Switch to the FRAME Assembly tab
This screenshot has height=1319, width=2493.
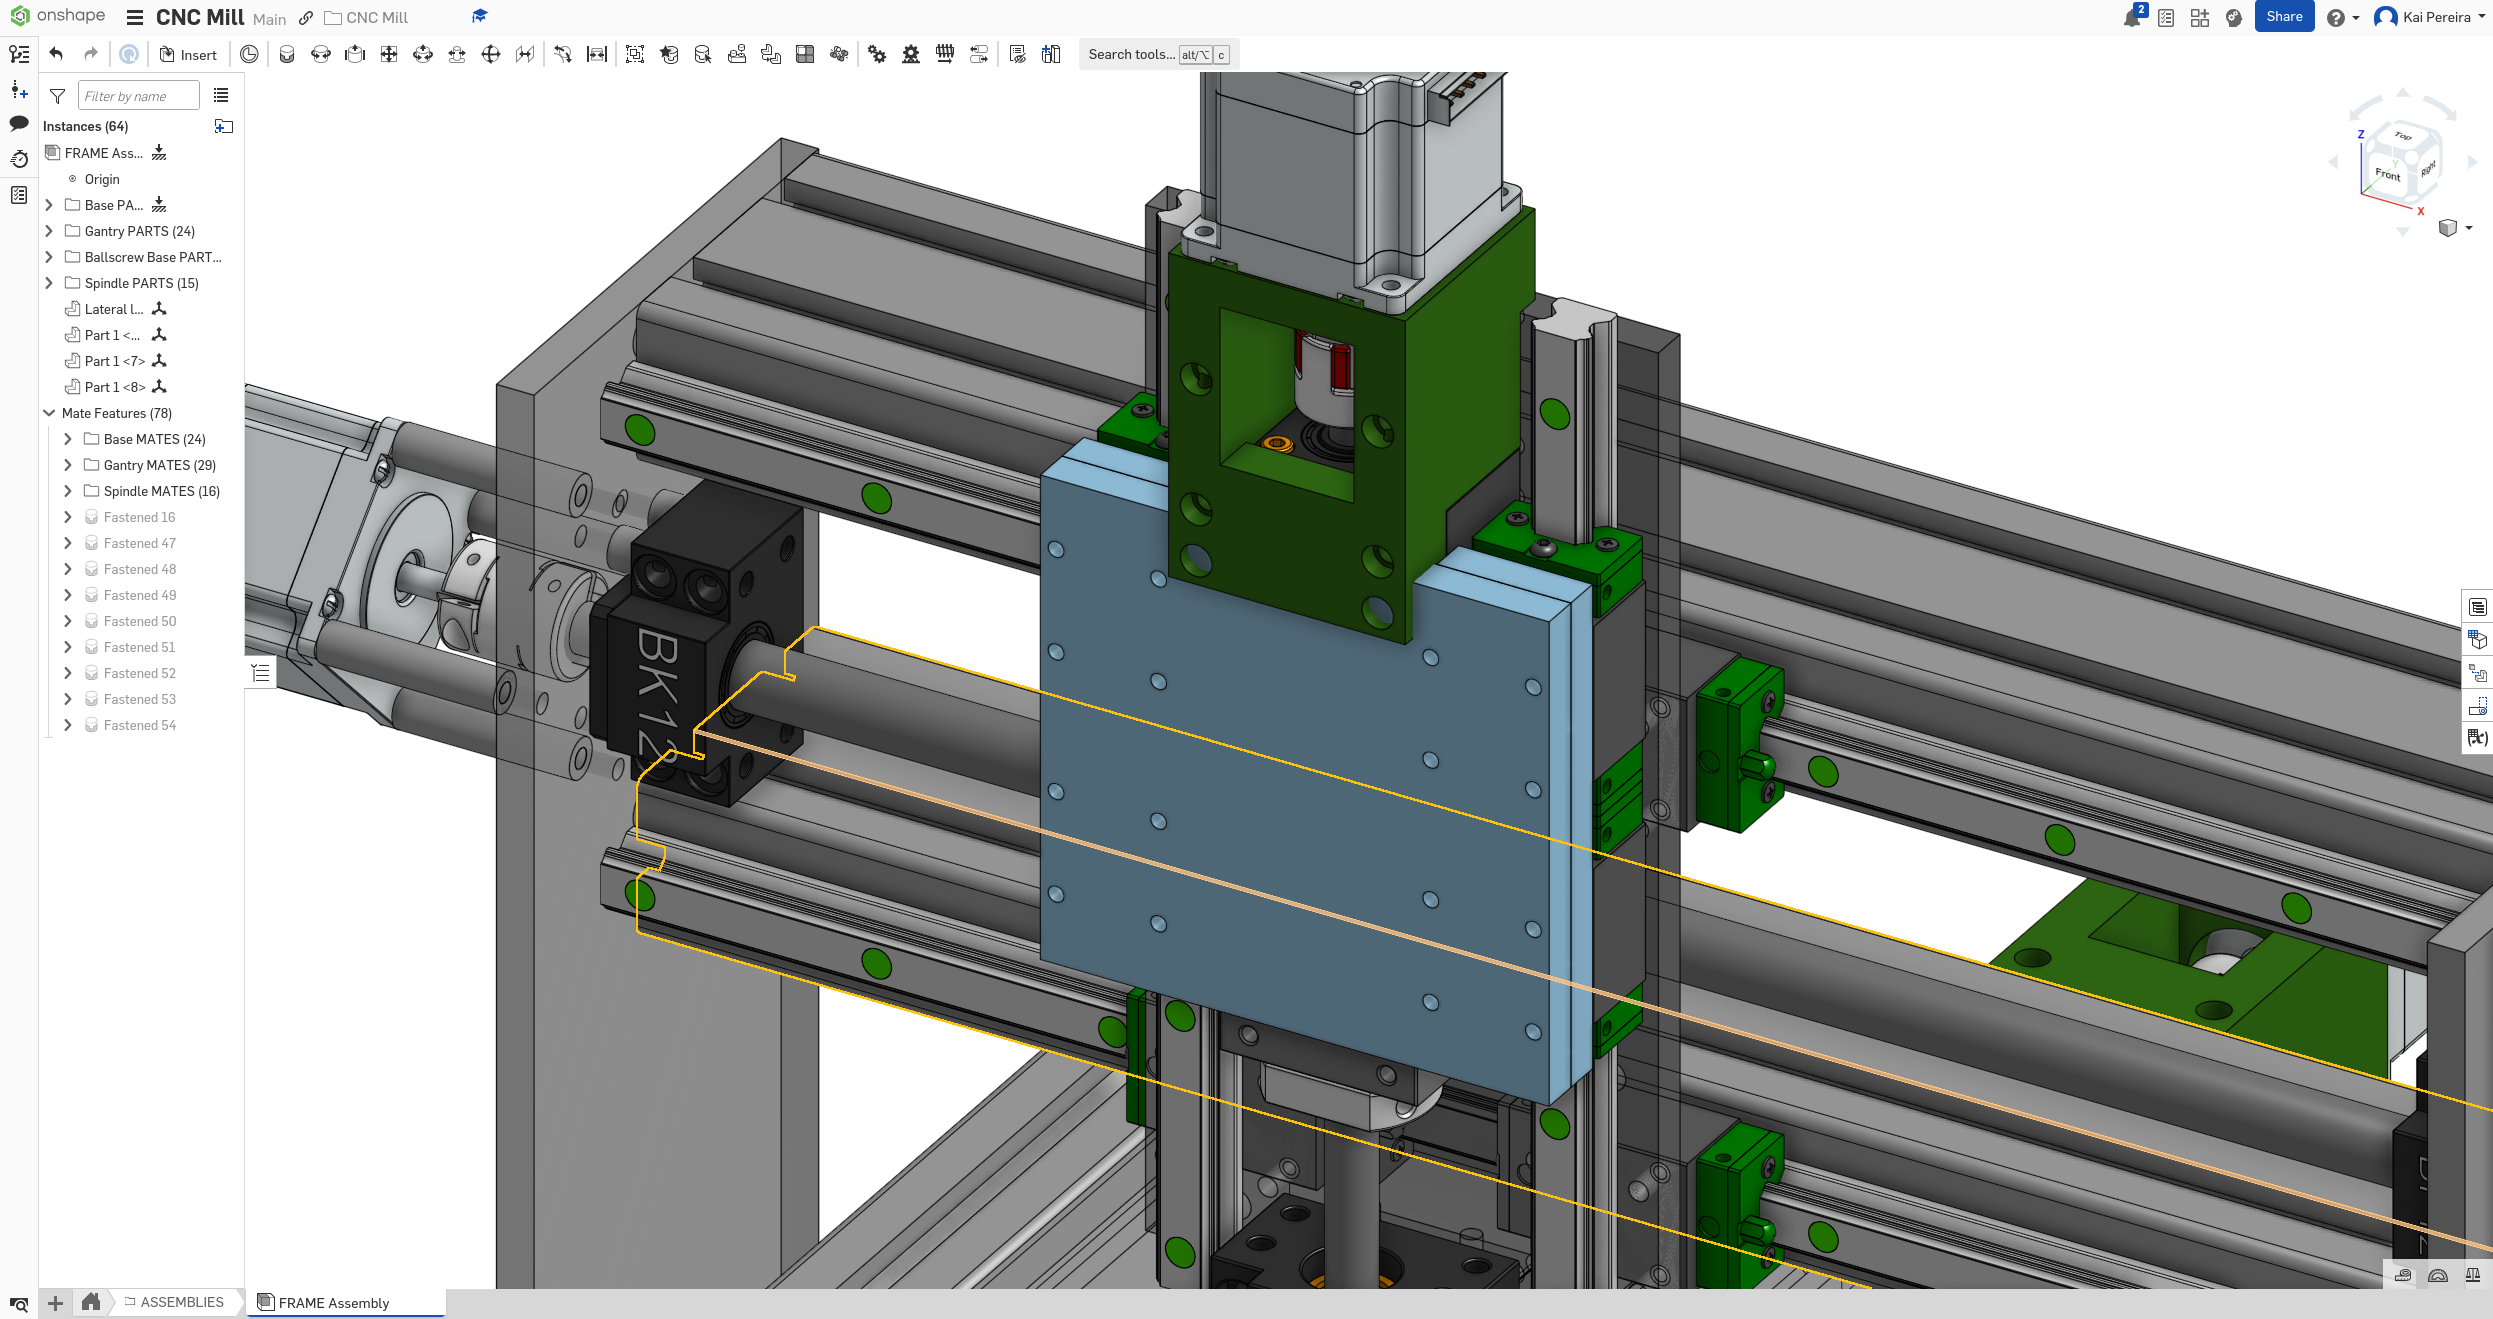tap(333, 1302)
